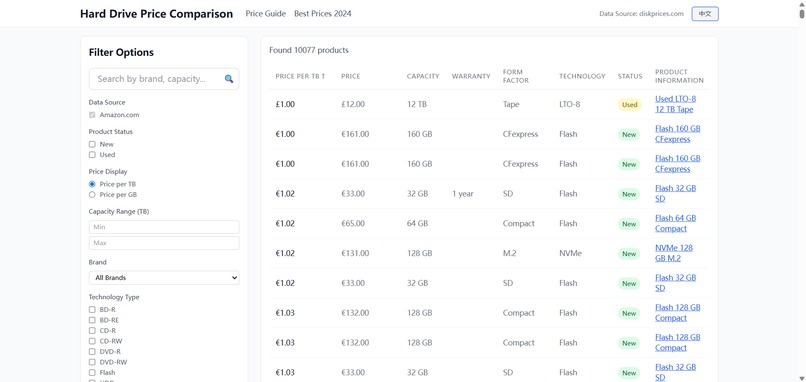Viewport: 806px width, 382px height.
Task: Click the Form Factor column header
Action: click(x=516, y=76)
